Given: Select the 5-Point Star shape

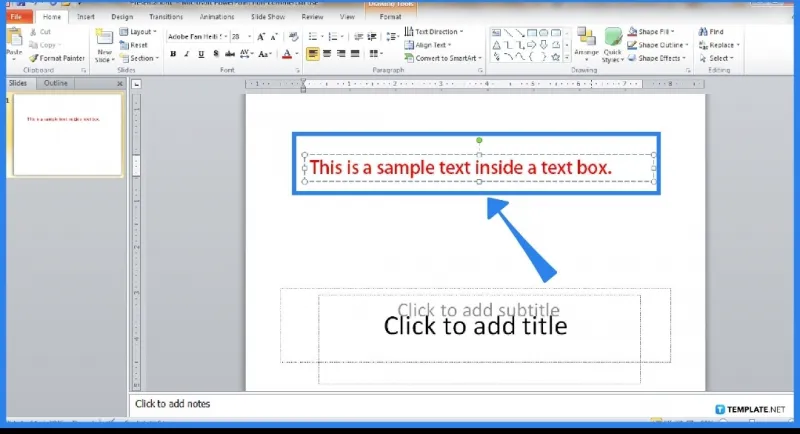Looking at the screenshot, I should point(556,58).
